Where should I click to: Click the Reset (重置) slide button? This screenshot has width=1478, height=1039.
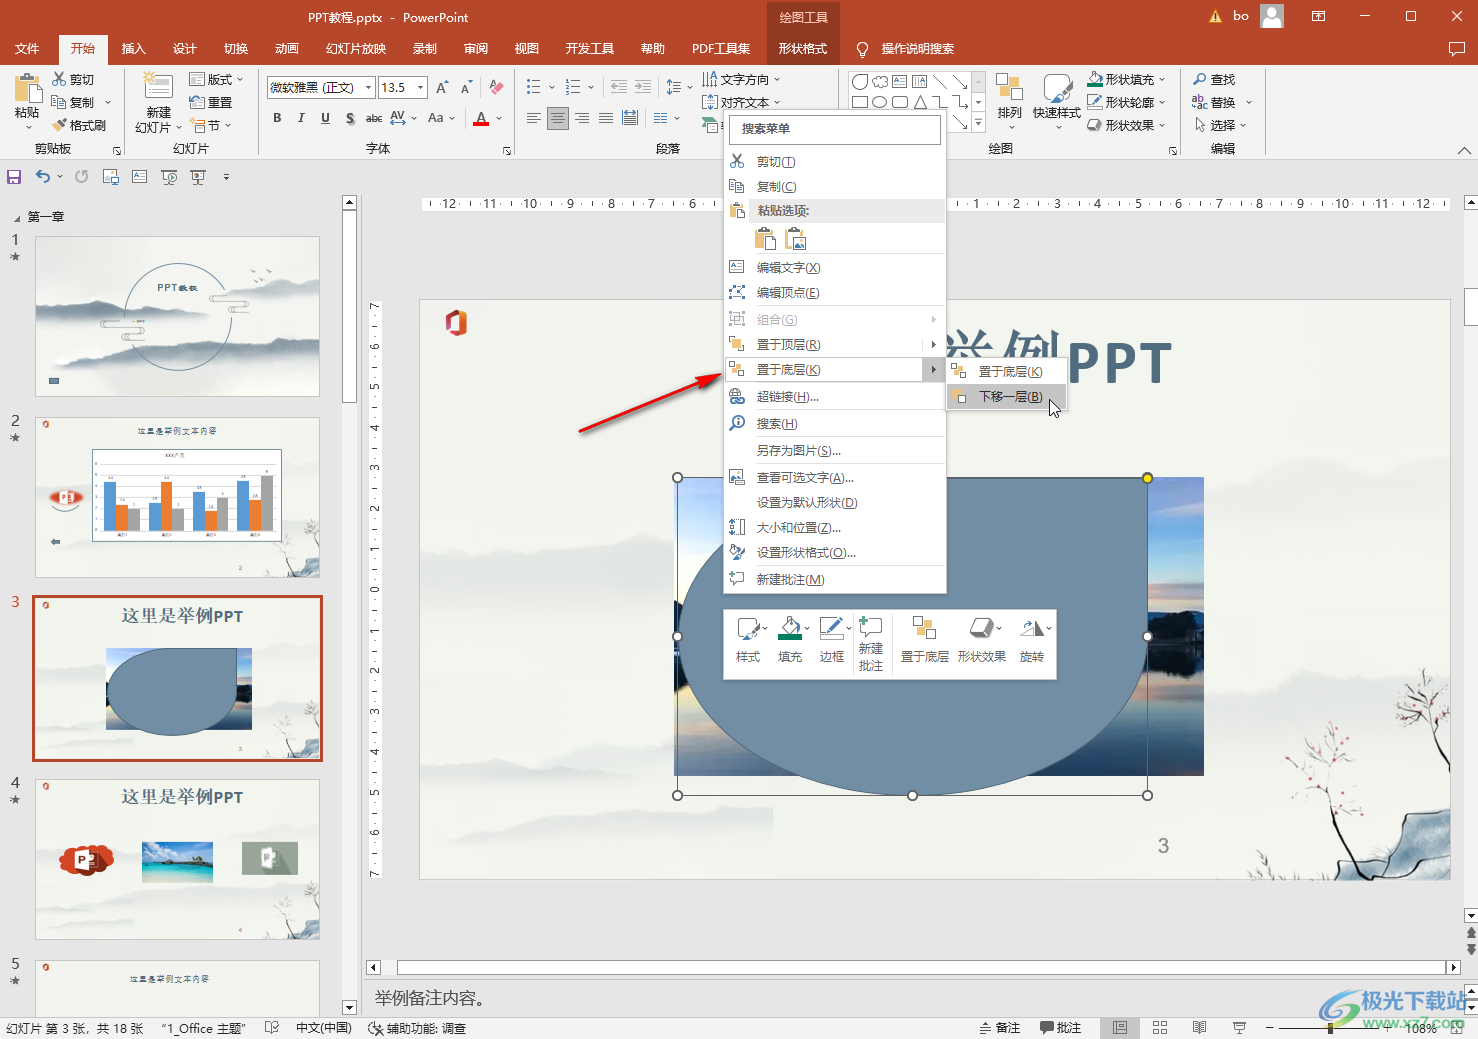(211, 102)
